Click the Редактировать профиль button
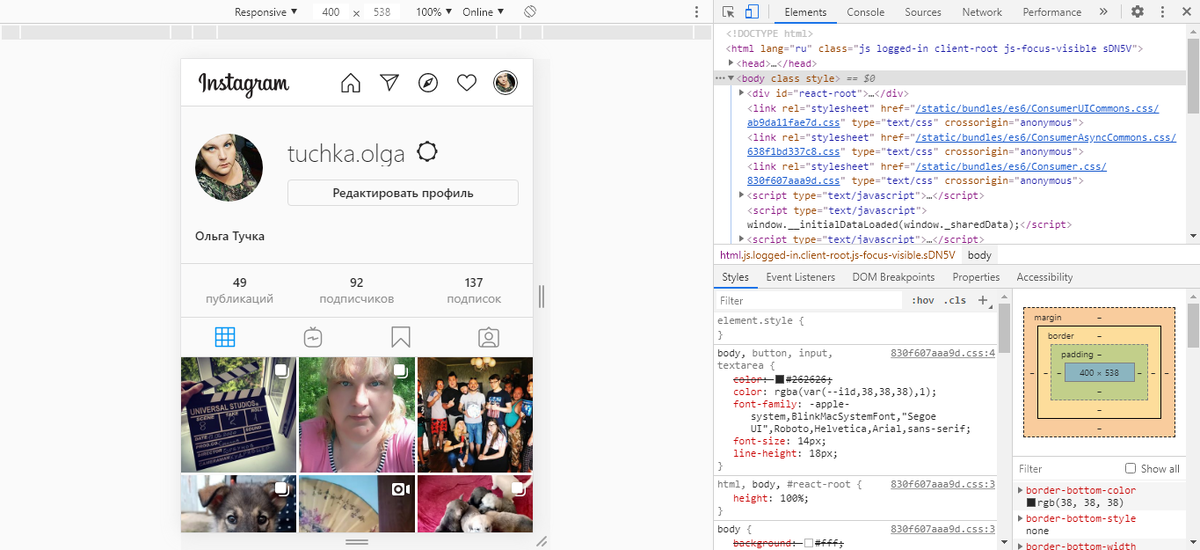The height and width of the screenshot is (550, 1200). (x=403, y=193)
